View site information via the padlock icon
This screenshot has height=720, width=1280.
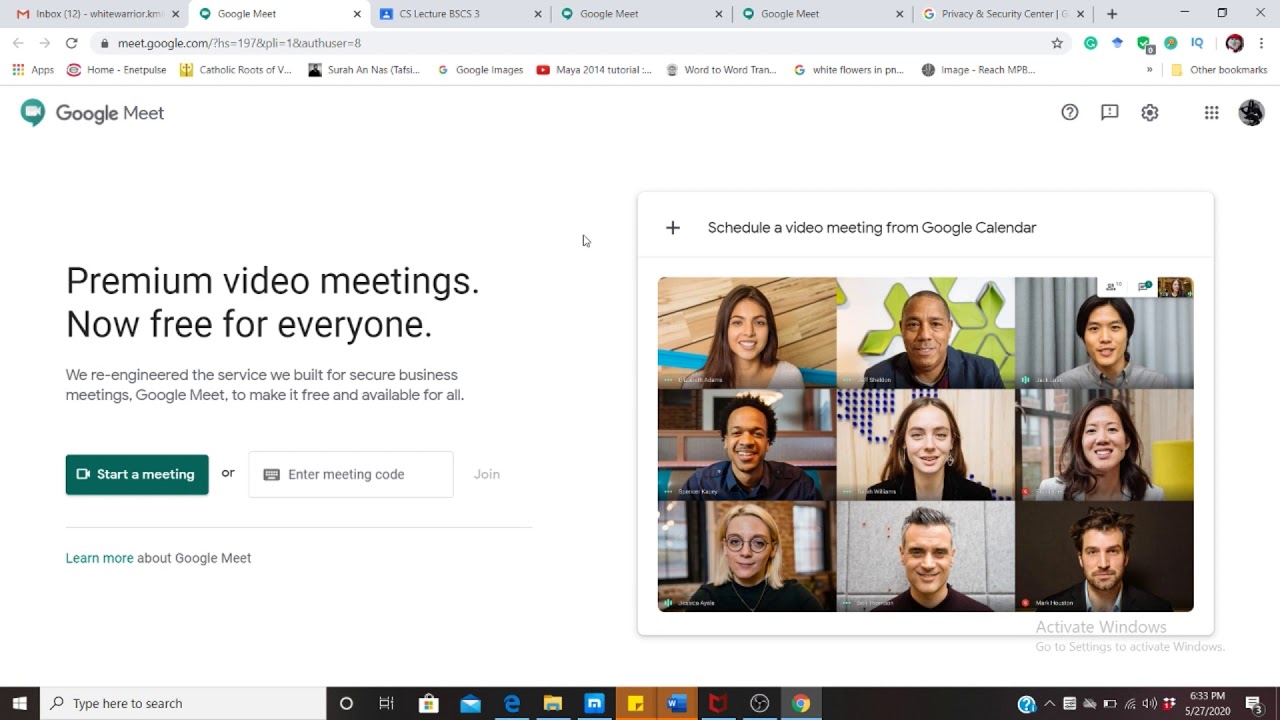coord(104,43)
